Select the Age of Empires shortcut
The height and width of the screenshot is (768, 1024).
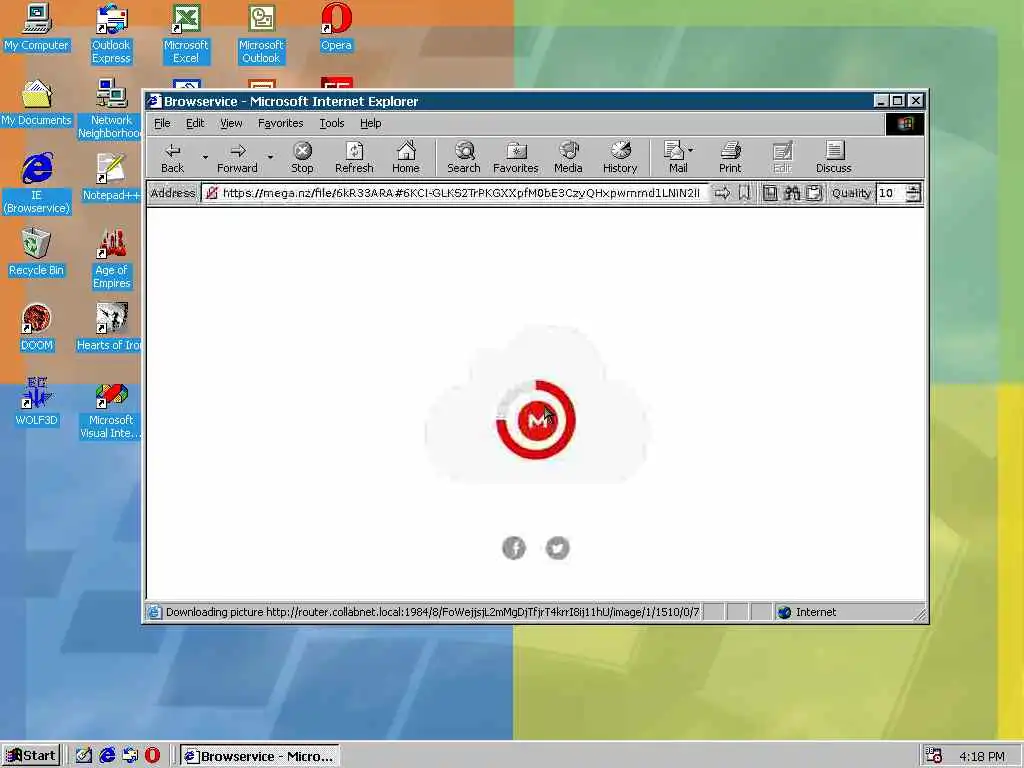[x=111, y=259]
